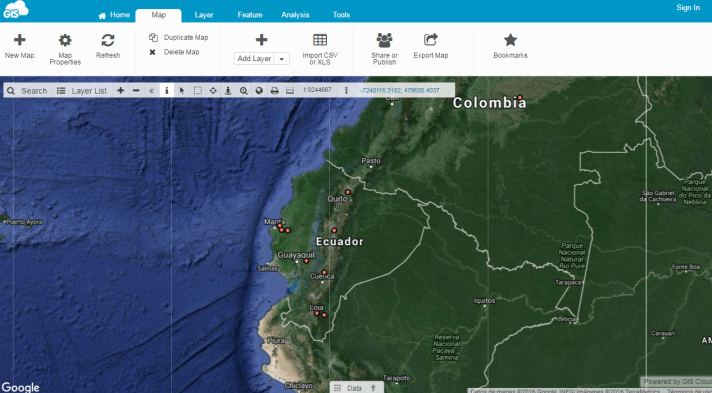
Task: Select the arrow pointer tool
Action: (182, 90)
